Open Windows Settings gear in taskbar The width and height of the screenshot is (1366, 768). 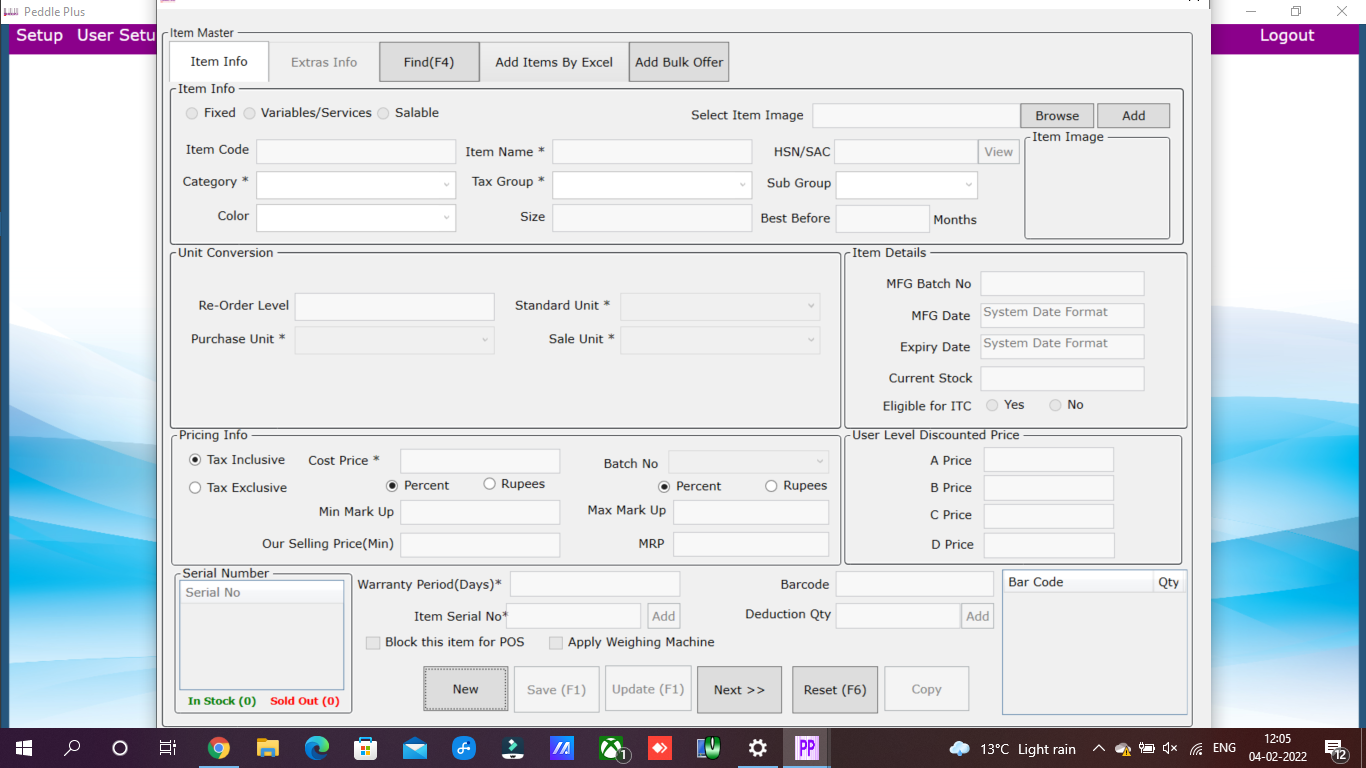click(757, 748)
